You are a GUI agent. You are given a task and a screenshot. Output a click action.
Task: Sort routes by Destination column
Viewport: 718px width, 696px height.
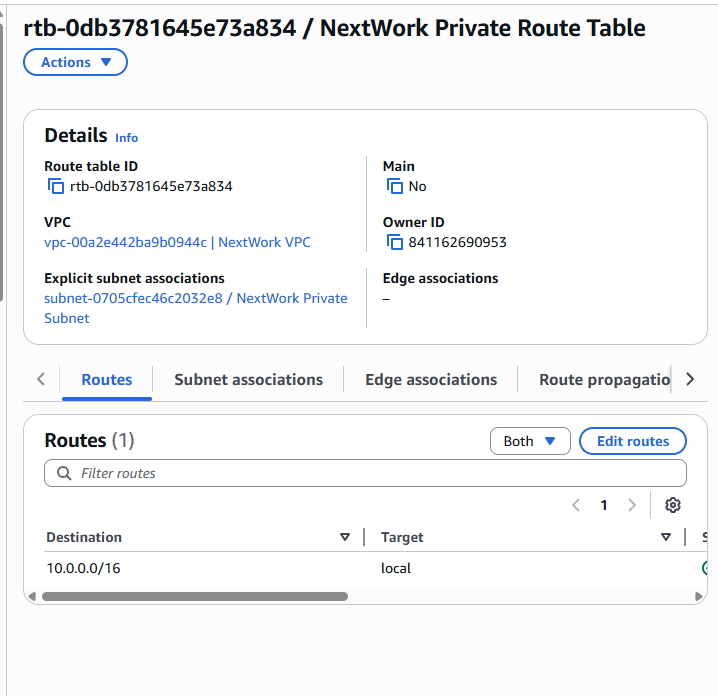(344, 537)
